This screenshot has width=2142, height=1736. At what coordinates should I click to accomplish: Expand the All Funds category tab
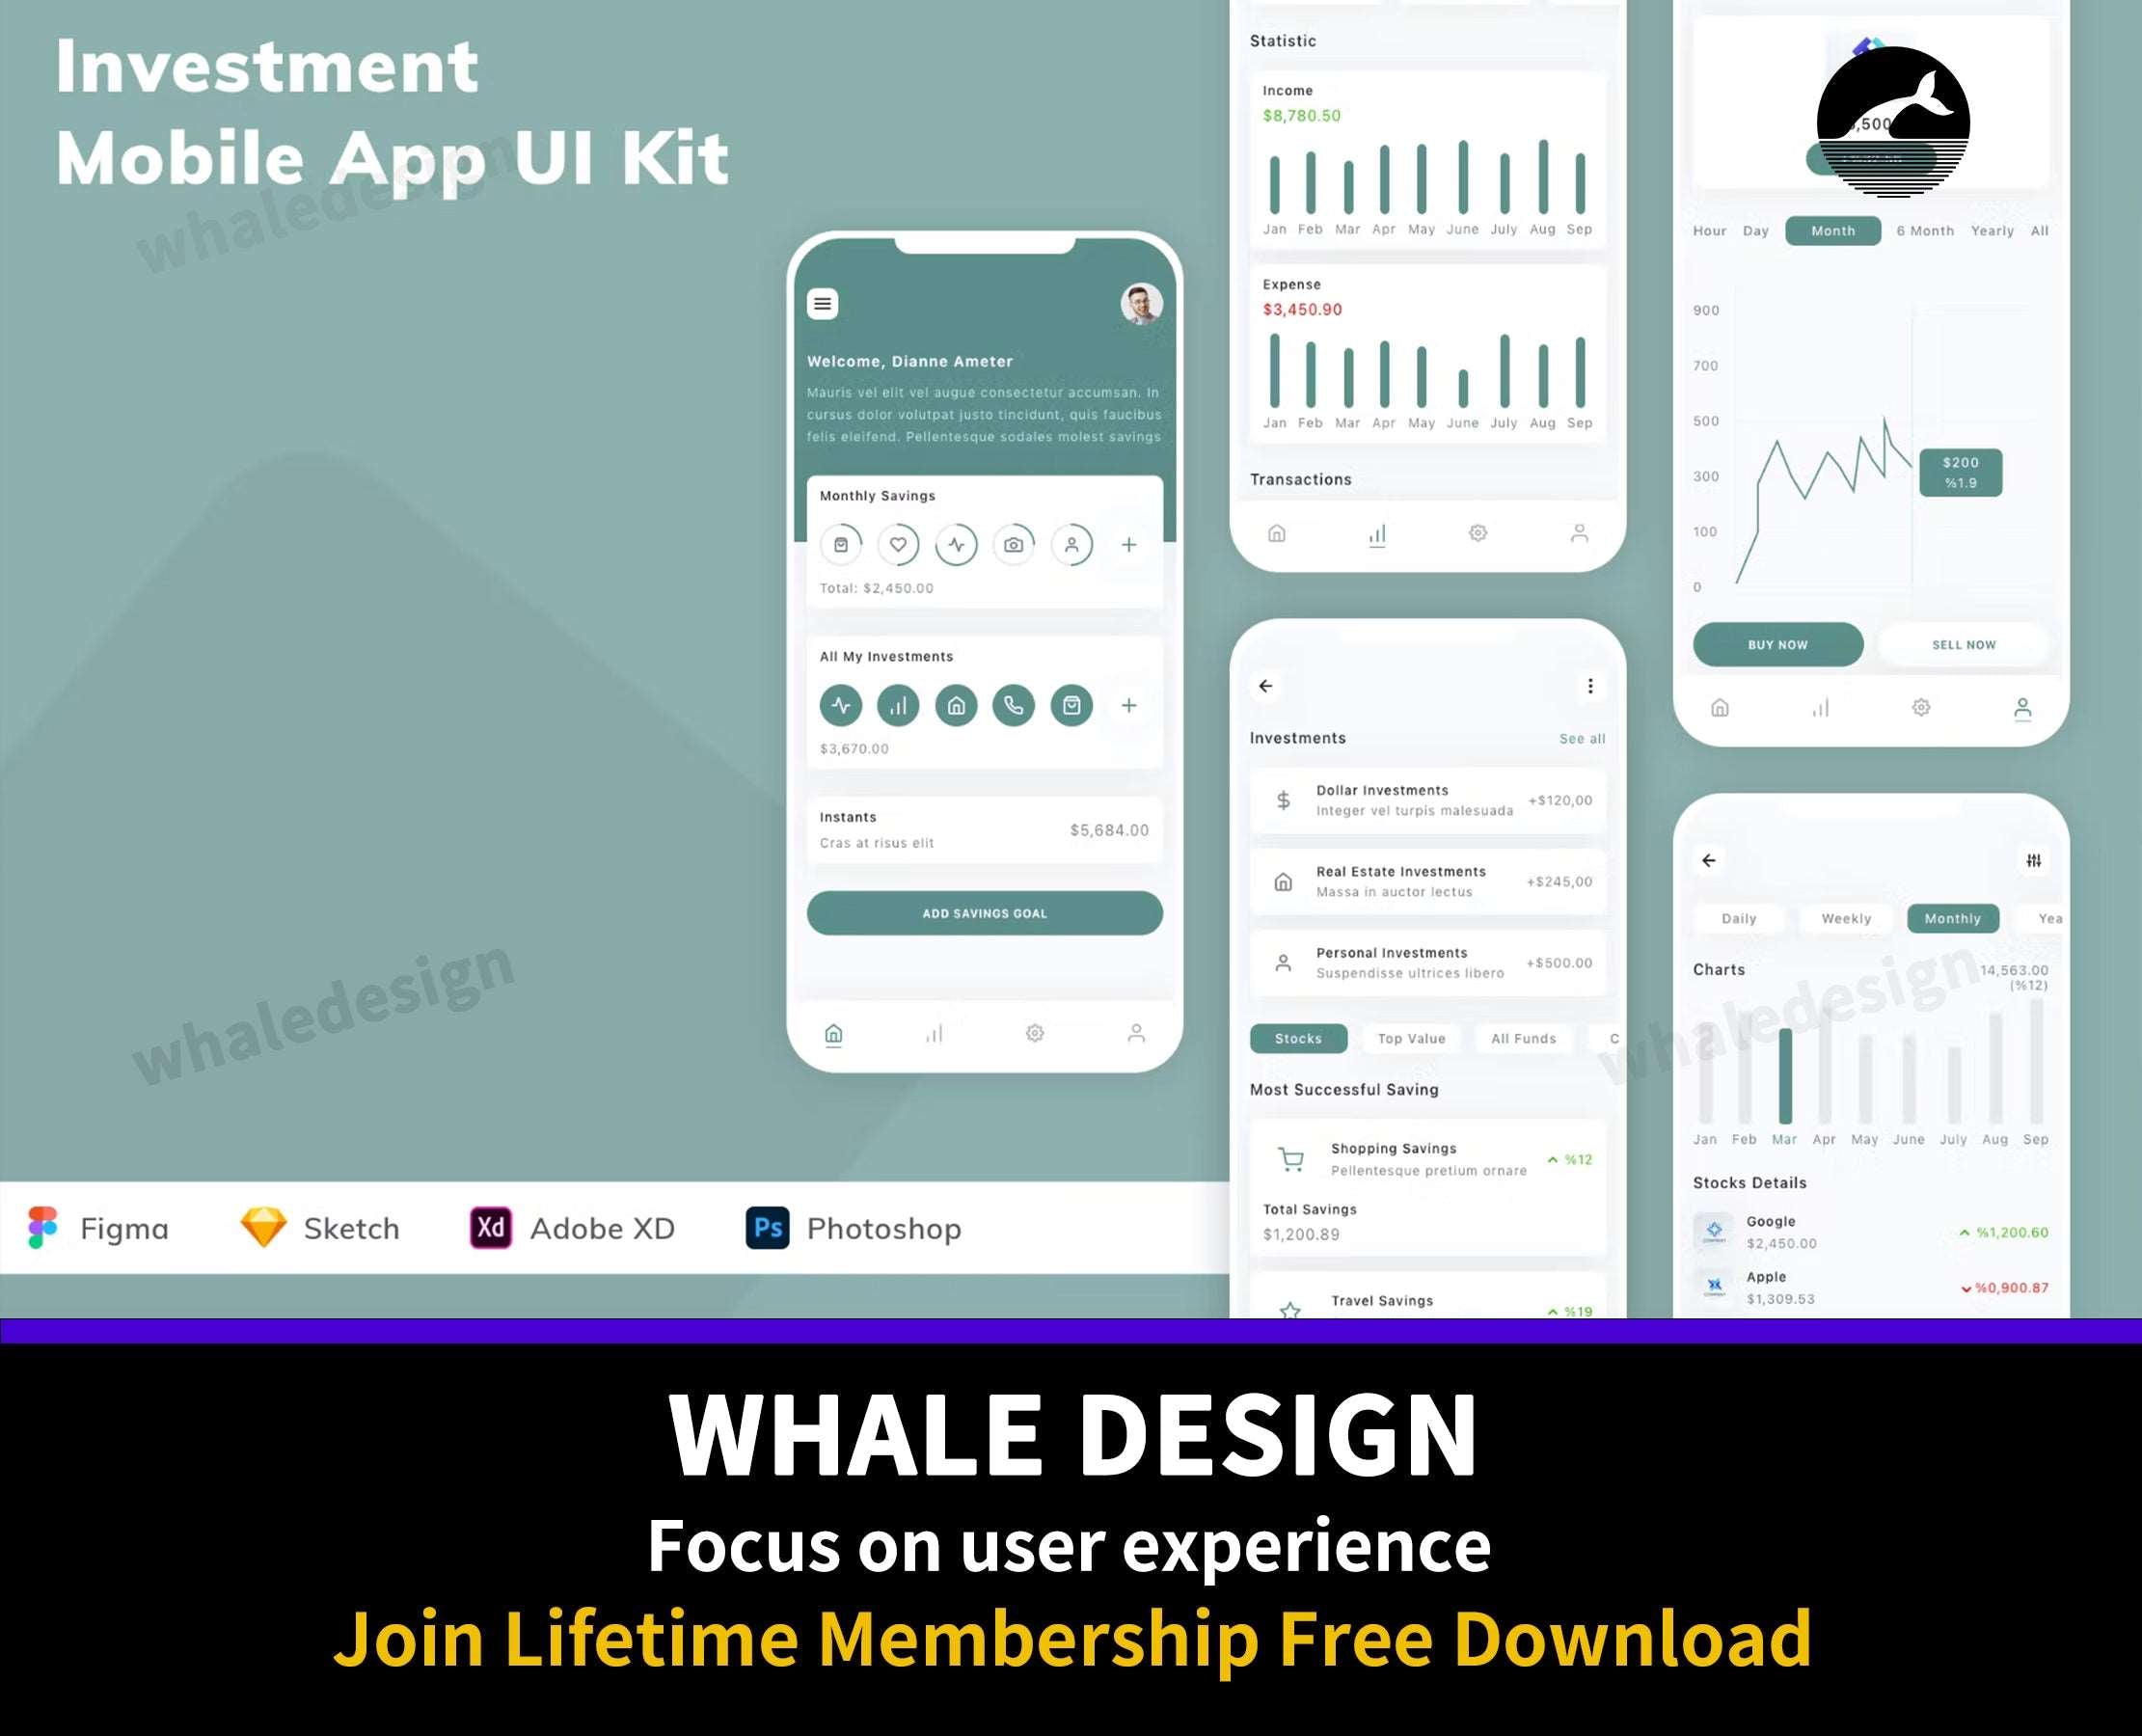(1522, 1036)
